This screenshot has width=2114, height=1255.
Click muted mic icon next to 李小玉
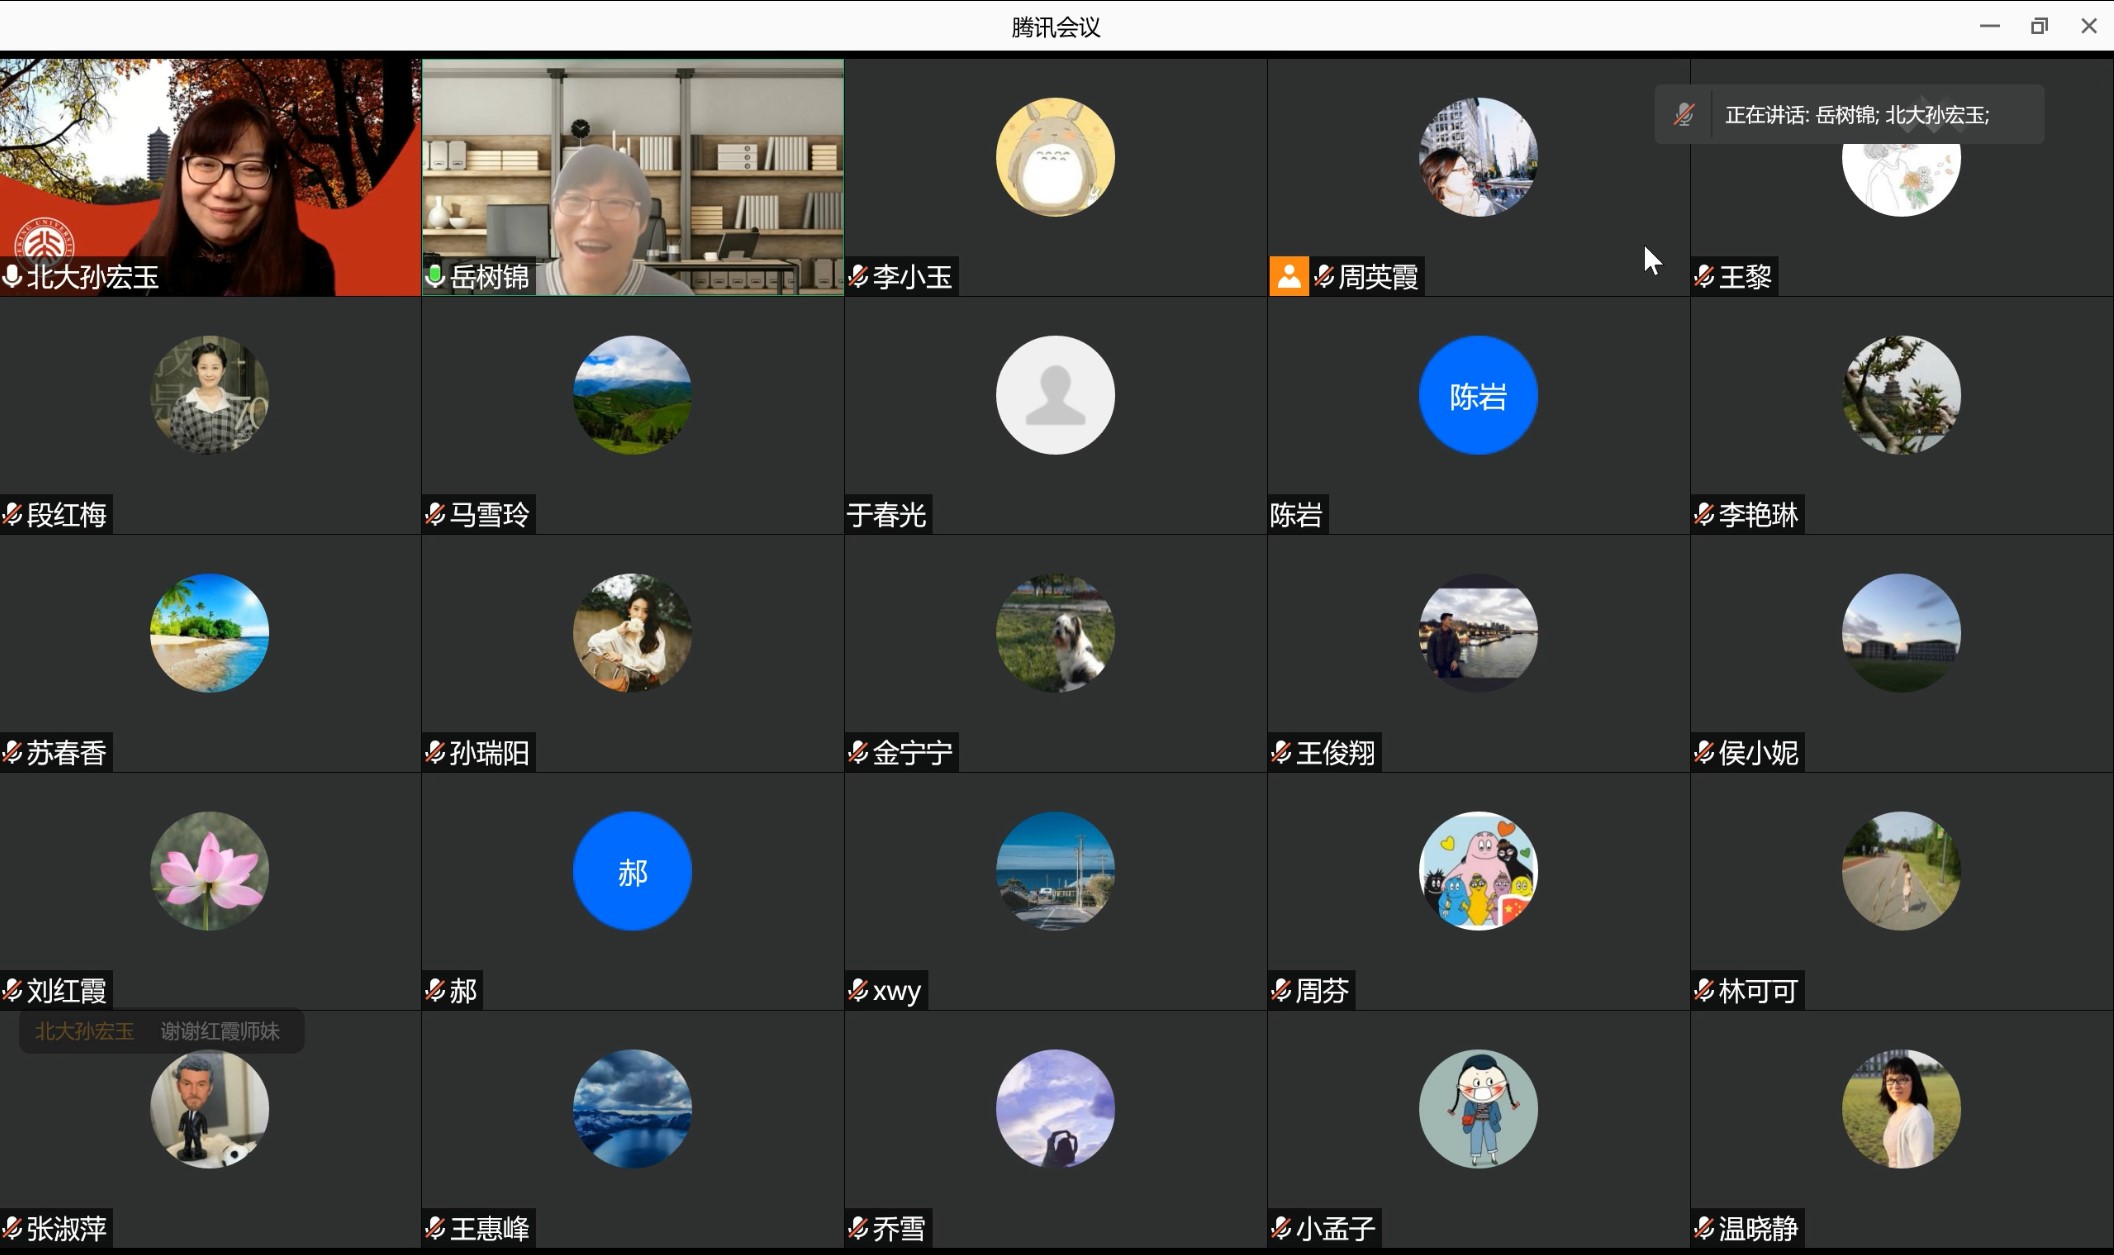click(858, 277)
